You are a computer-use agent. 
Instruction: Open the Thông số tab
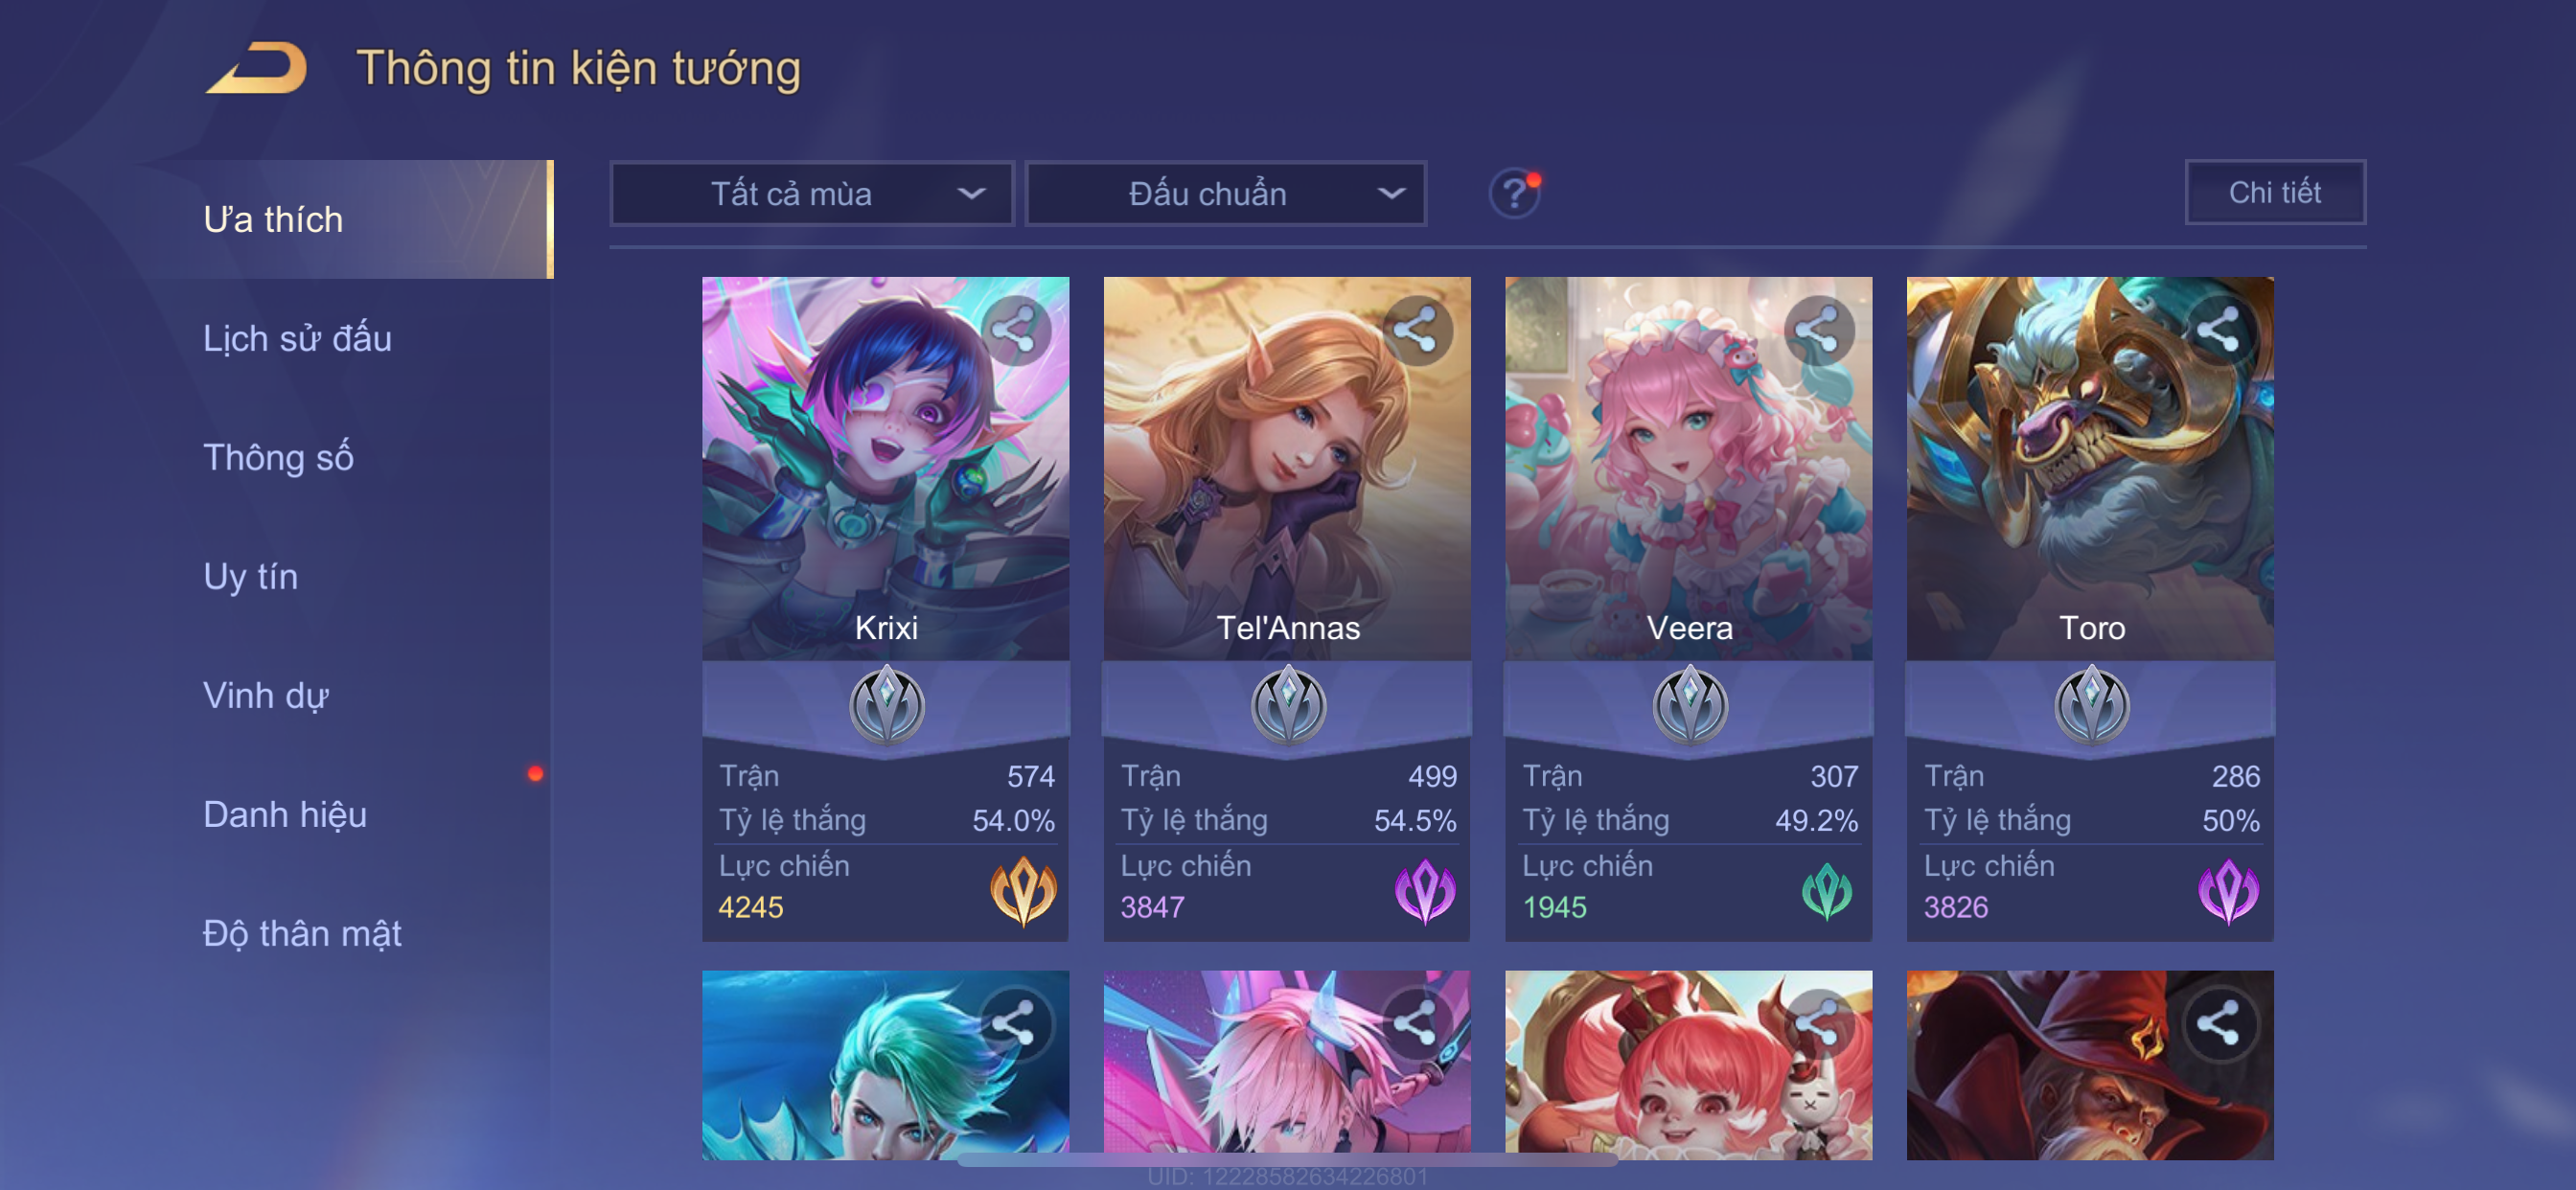(278, 457)
